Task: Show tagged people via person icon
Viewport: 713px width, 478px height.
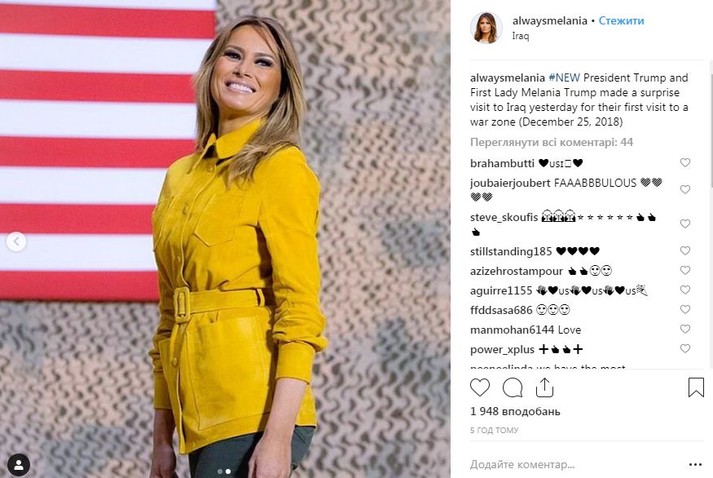Action: [x=19, y=465]
